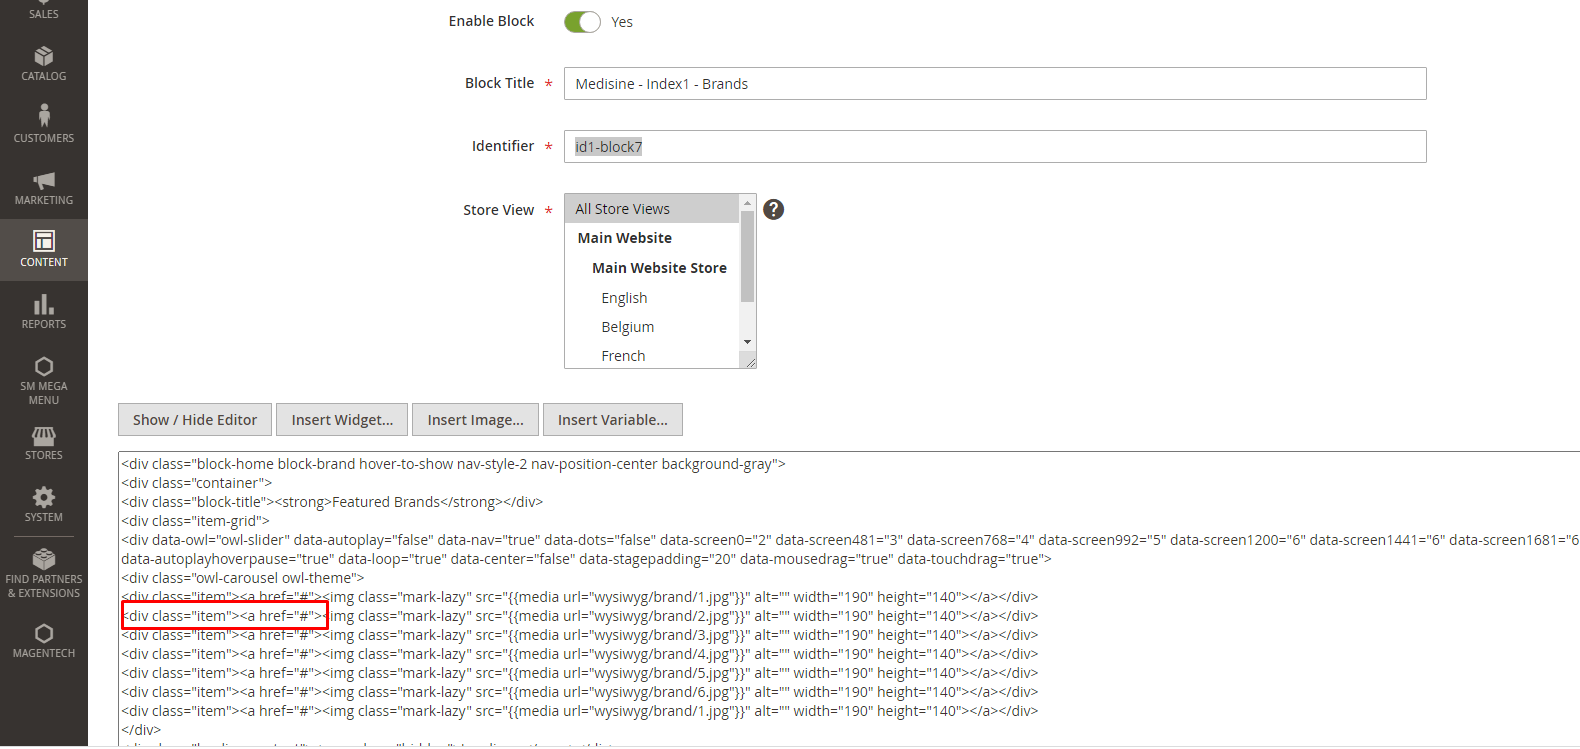Click store view list scroll-down arrow
1580x749 pixels.
(x=747, y=342)
